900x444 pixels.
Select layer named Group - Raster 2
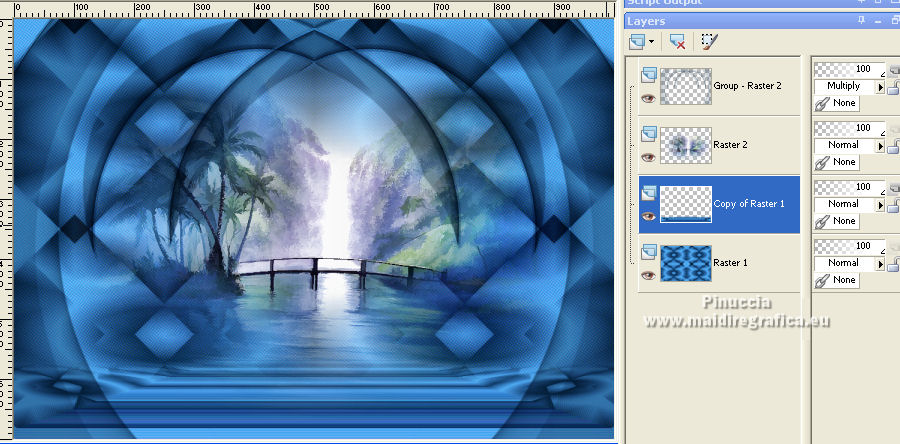[x=747, y=86]
